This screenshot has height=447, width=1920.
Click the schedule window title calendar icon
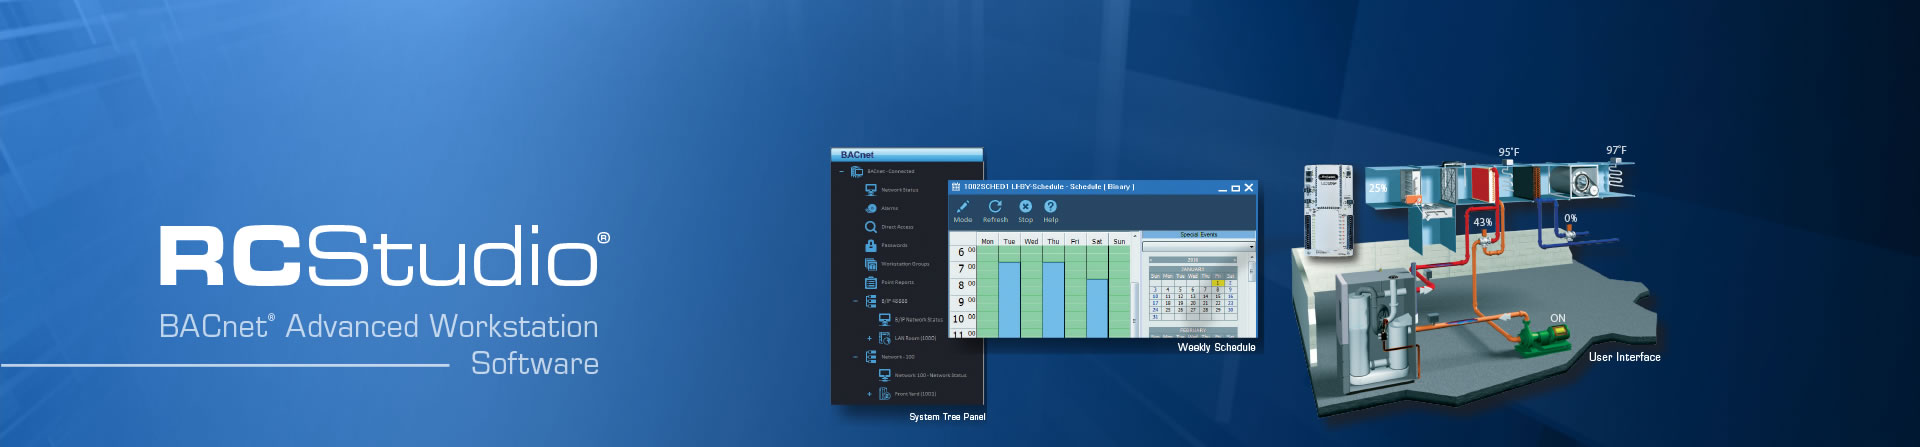tap(955, 187)
